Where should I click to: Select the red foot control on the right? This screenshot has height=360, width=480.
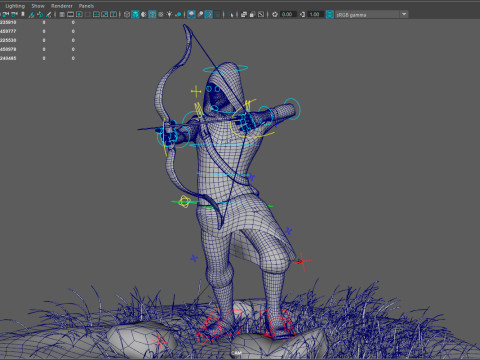pyautogui.click(x=277, y=325)
